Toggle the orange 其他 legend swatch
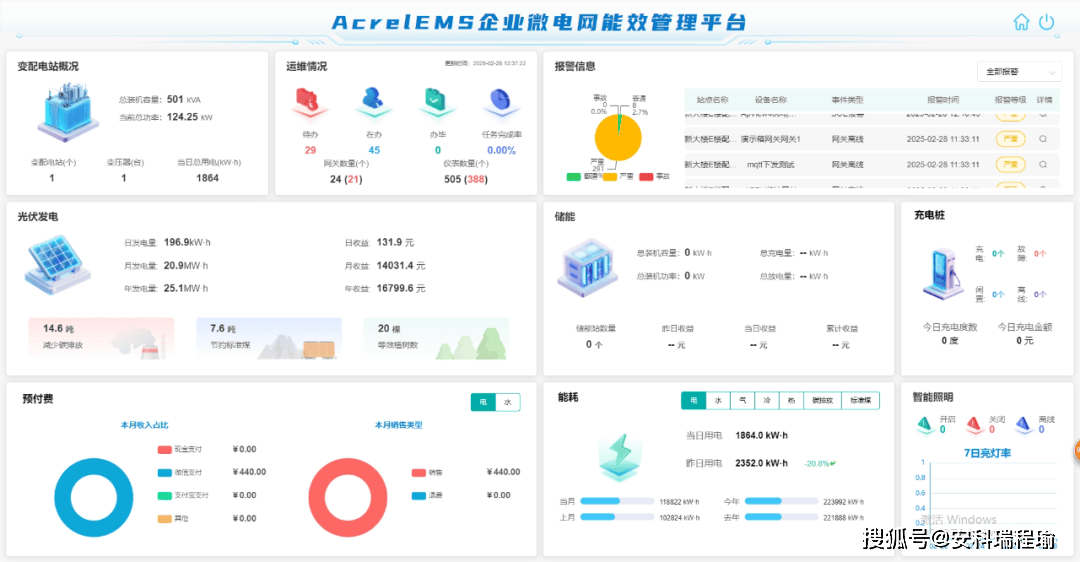Image resolution: width=1080 pixels, height=562 pixels. [x=165, y=519]
